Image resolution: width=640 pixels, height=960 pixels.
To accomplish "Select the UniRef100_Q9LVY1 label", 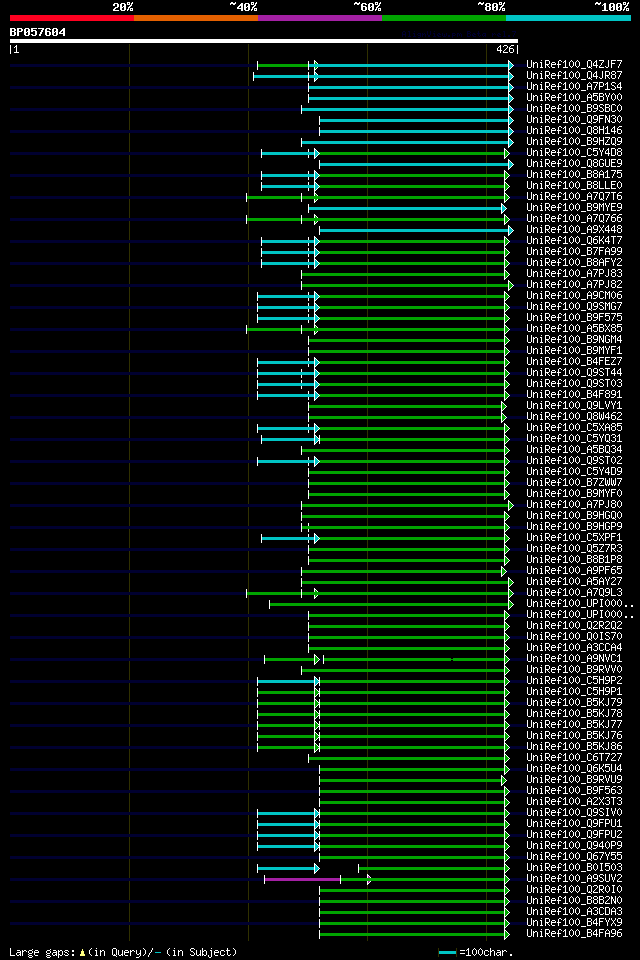I will tap(574, 406).
